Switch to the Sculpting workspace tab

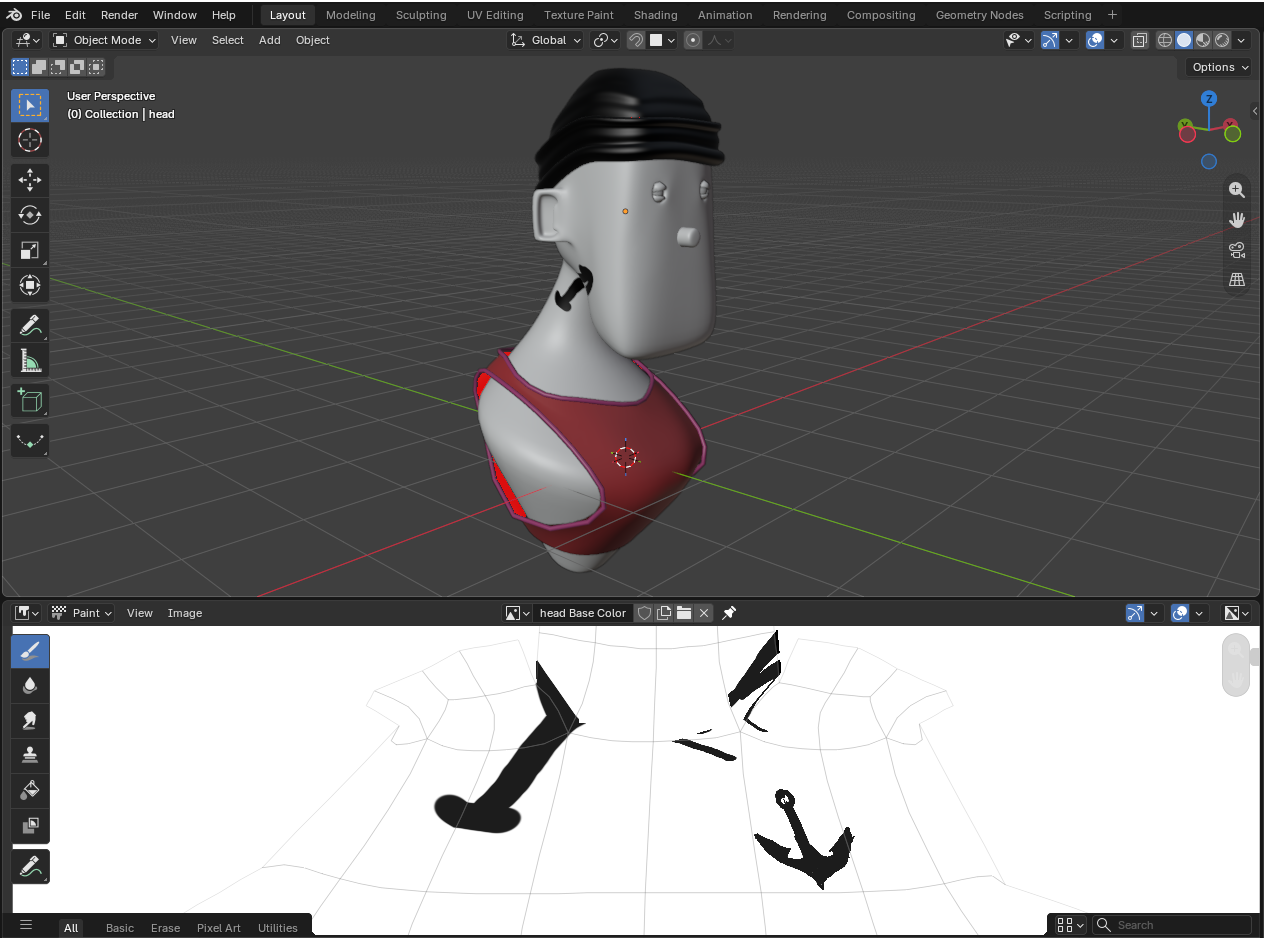pyautogui.click(x=421, y=15)
